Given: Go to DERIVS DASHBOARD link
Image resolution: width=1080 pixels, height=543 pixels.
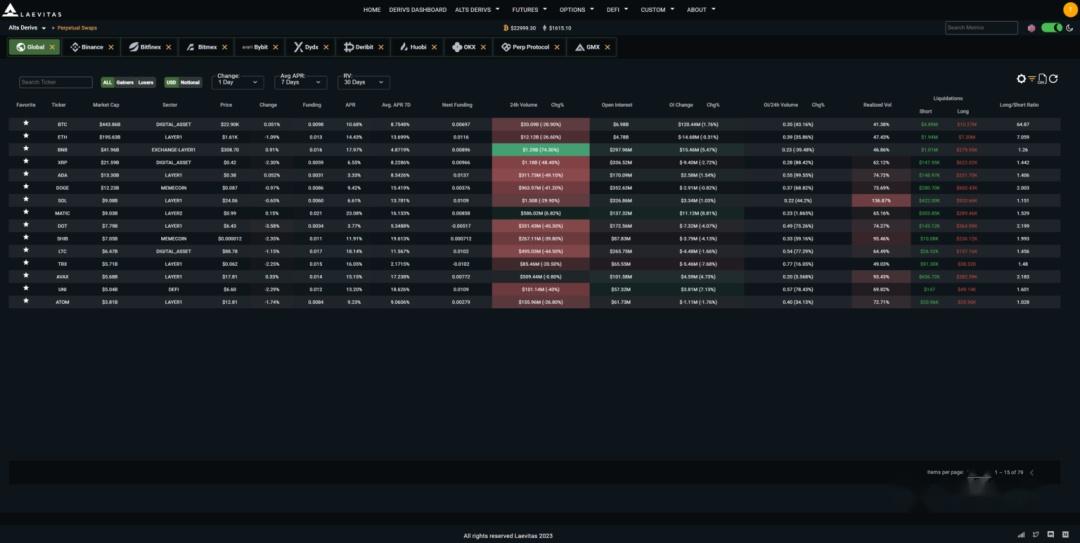Looking at the screenshot, I should coord(417,10).
